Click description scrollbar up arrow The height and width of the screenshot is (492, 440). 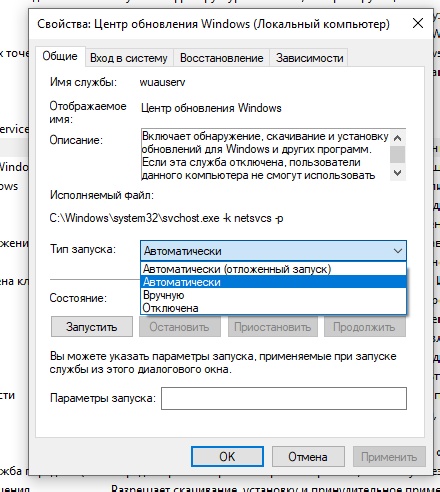point(397,137)
